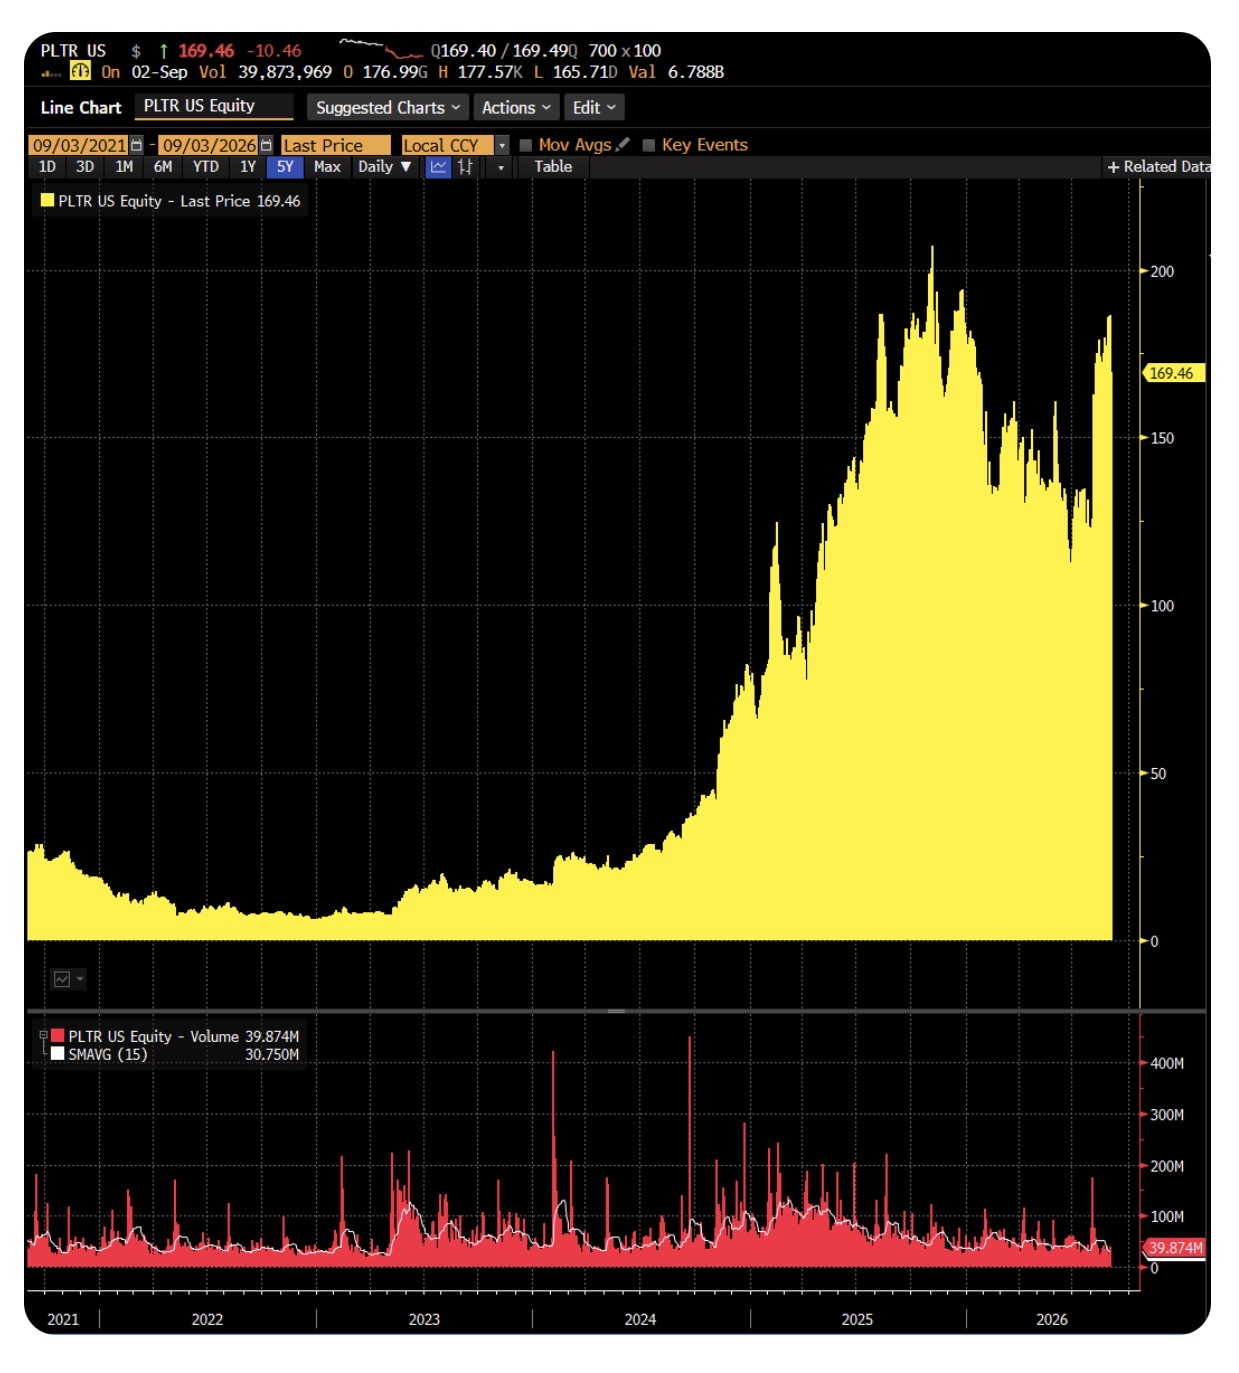Click the white SMAVG (15) legend swatch
The width and height of the screenshot is (1239, 1373).
pyautogui.click(x=58, y=1053)
